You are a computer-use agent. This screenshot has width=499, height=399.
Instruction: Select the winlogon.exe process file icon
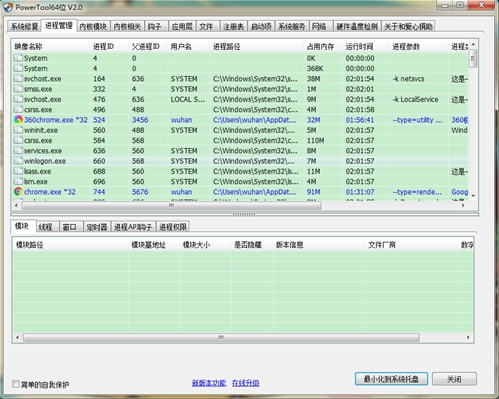pyautogui.click(x=18, y=161)
